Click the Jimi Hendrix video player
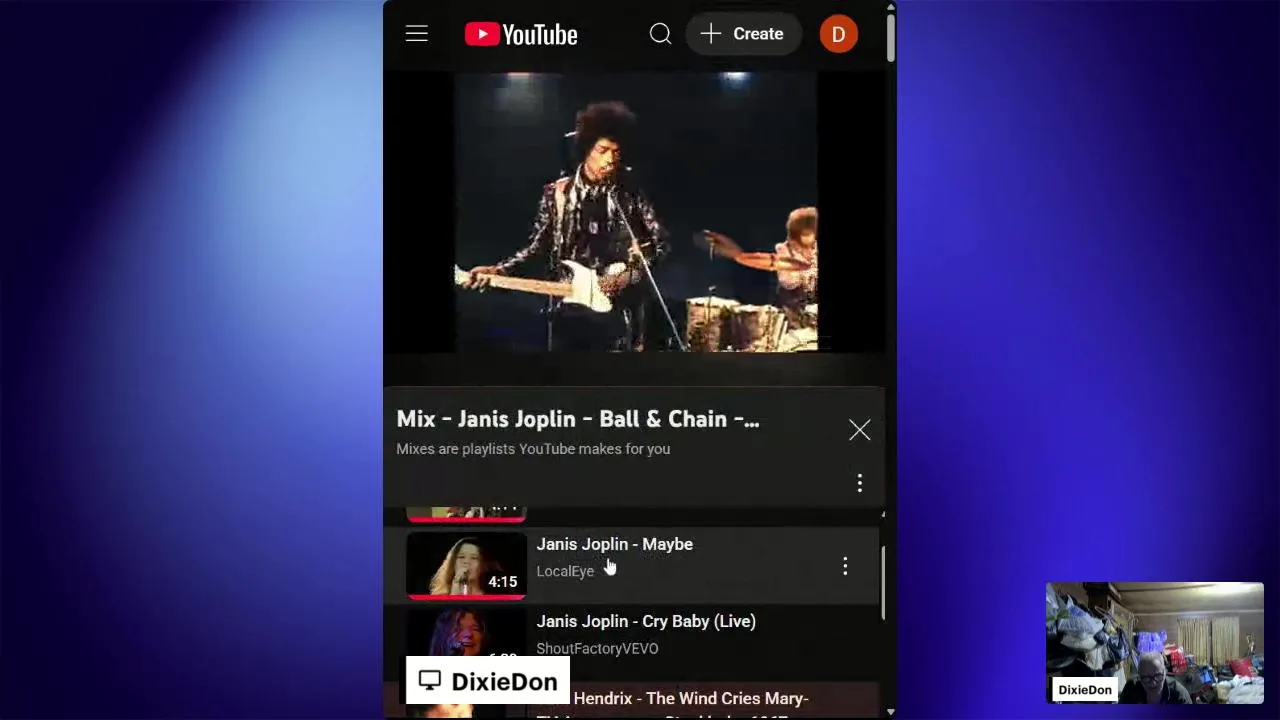This screenshot has height=720, width=1280. [x=635, y=212]
